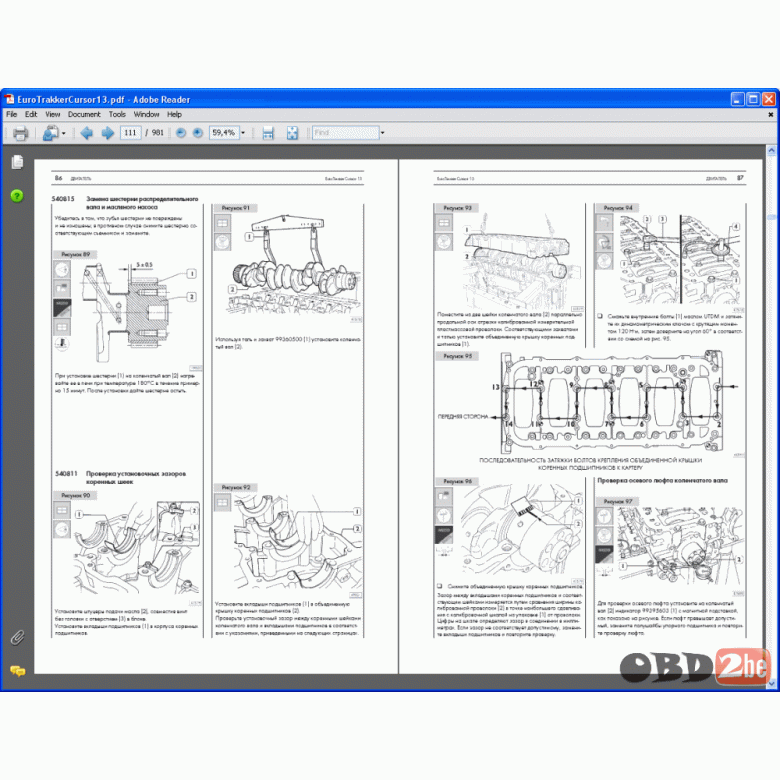Close the Adobe Reader window

click(x=769, y=99)
